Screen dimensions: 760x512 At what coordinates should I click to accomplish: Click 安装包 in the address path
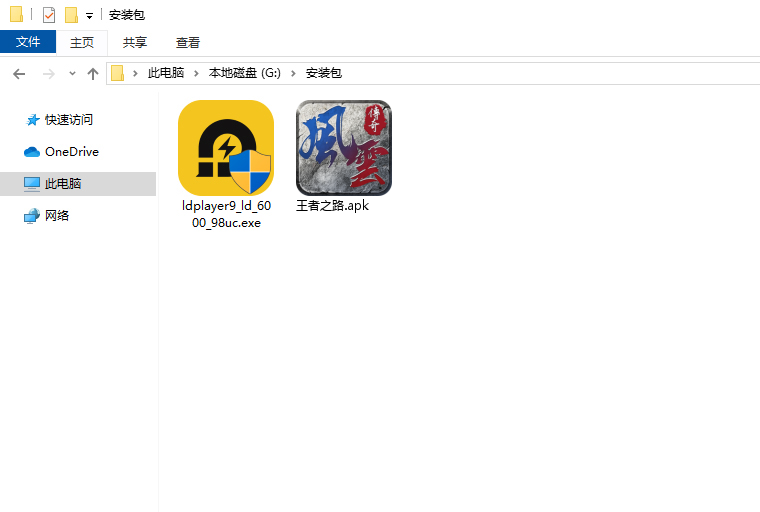324,73
